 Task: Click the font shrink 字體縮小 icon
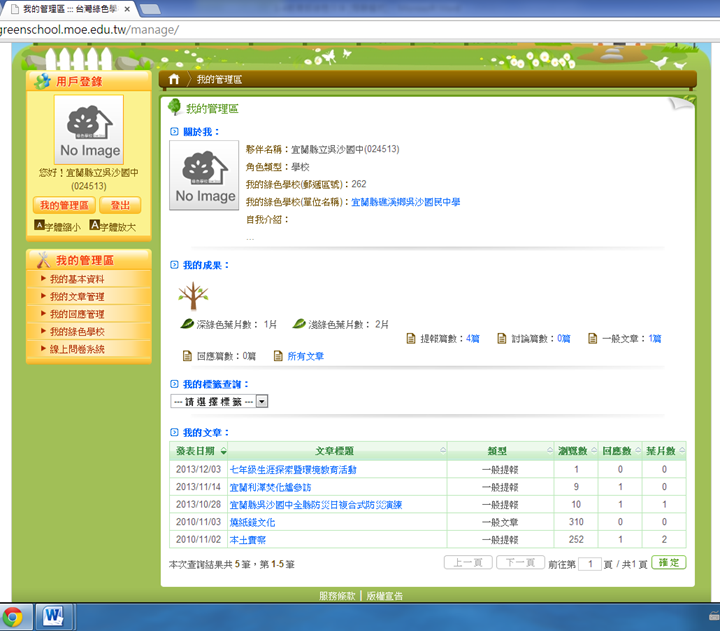[x=39, y=226]
